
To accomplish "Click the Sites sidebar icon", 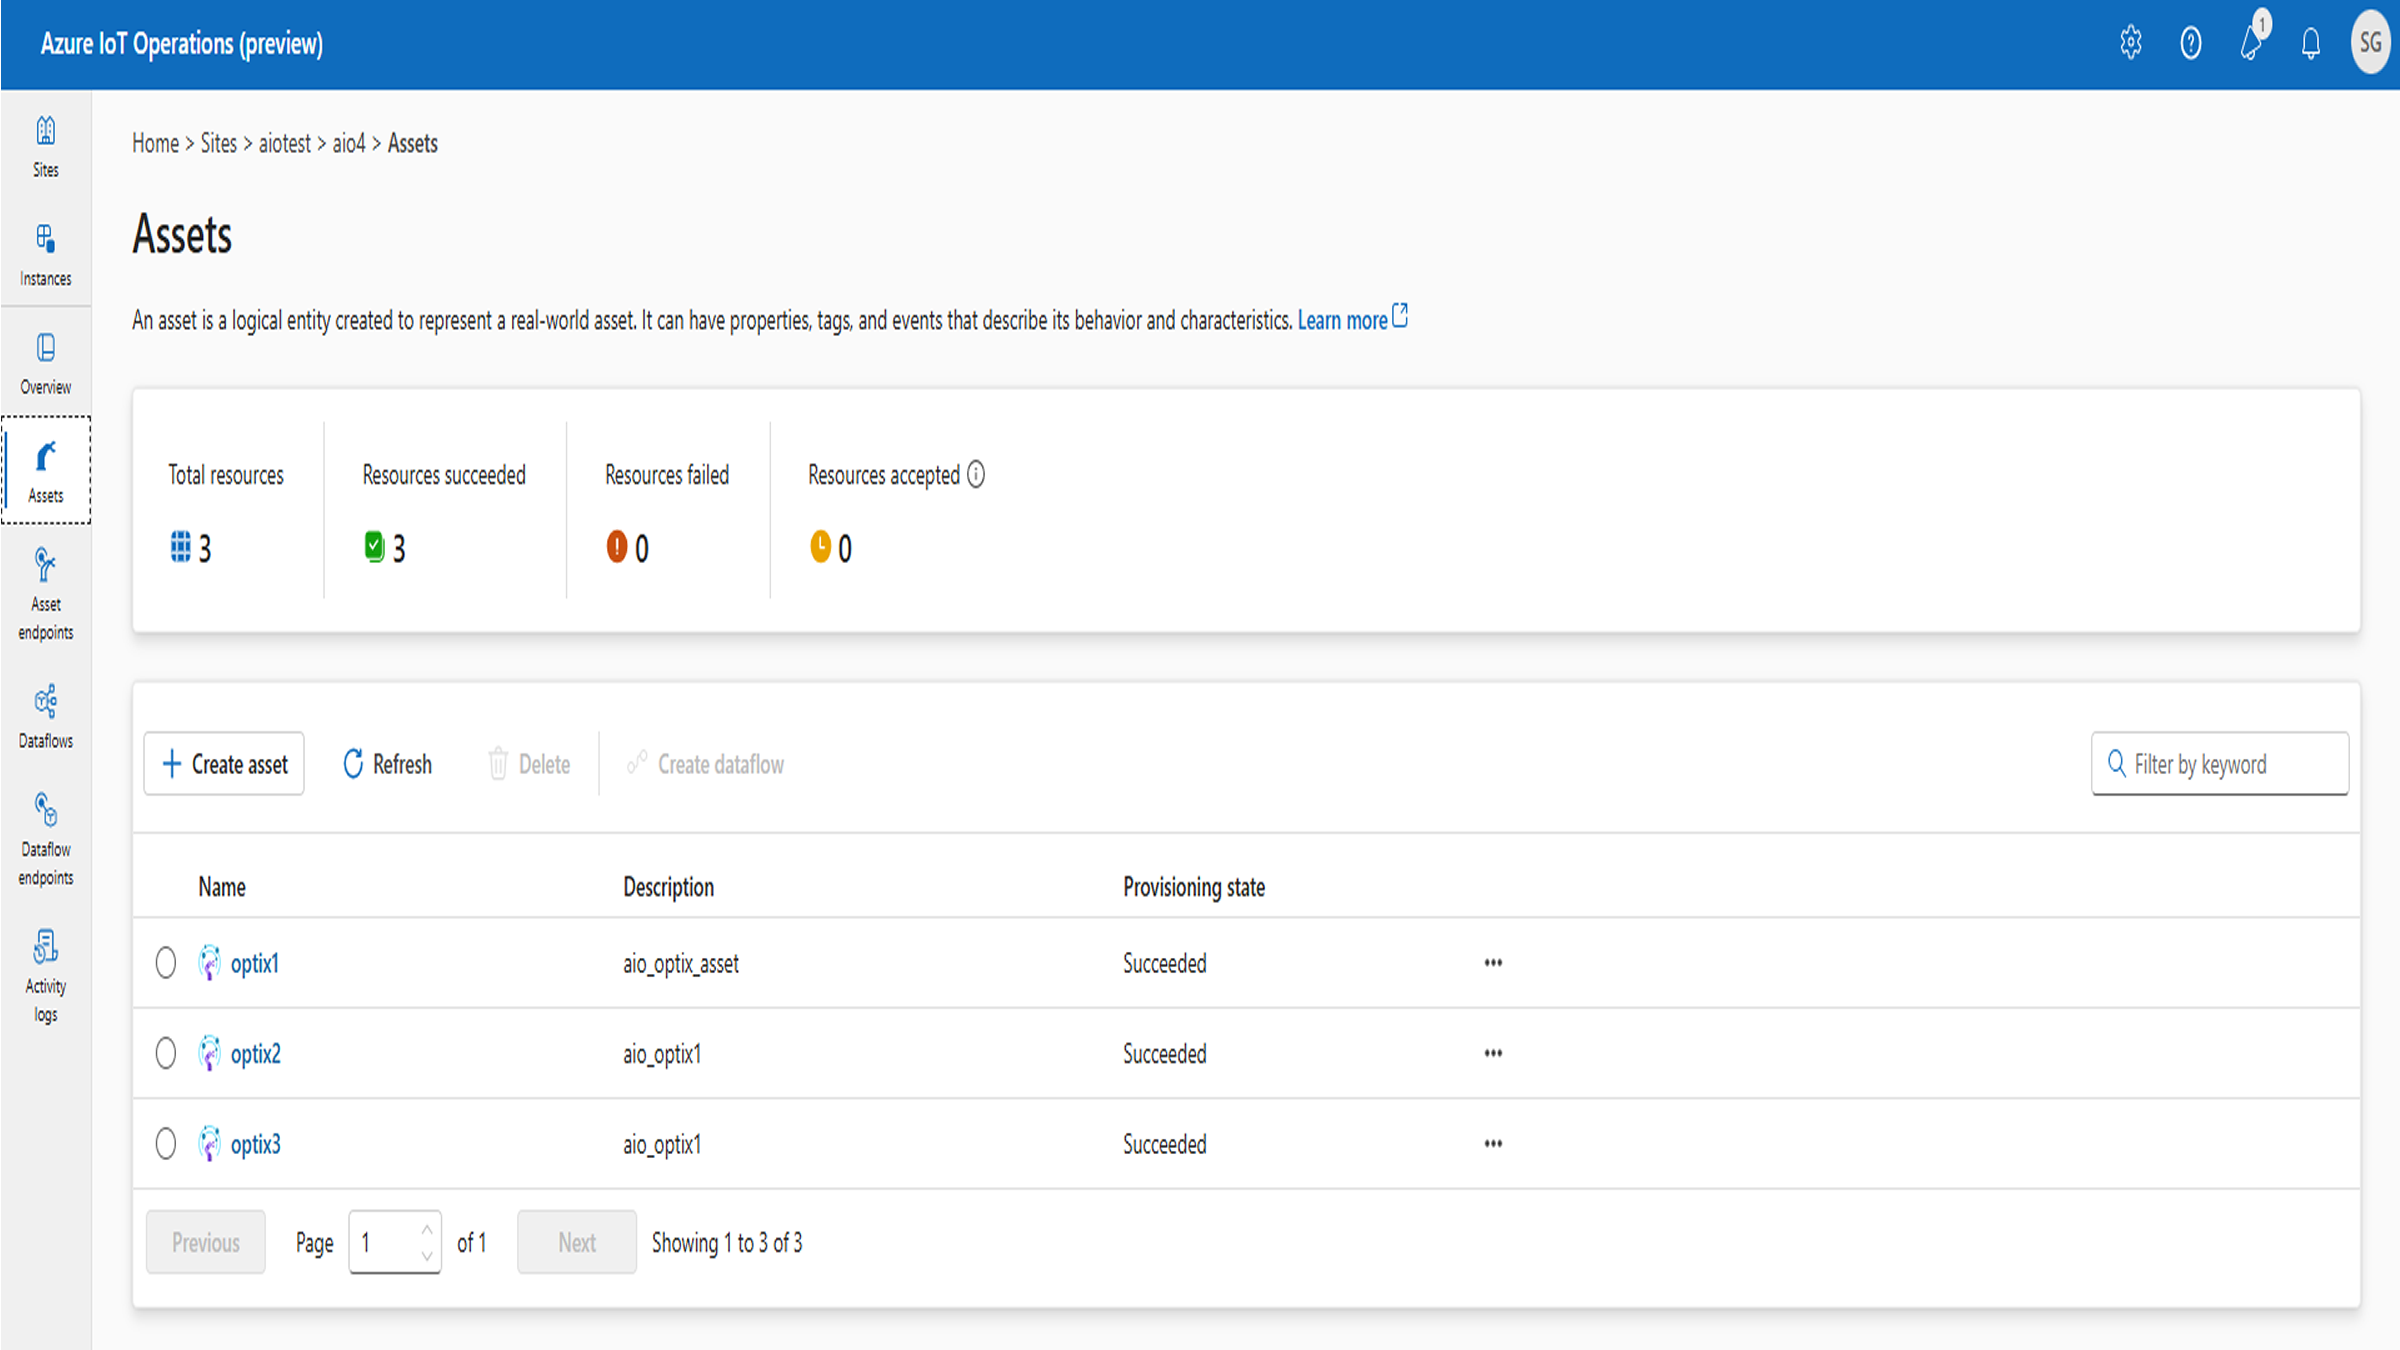I will coord(46,145).
